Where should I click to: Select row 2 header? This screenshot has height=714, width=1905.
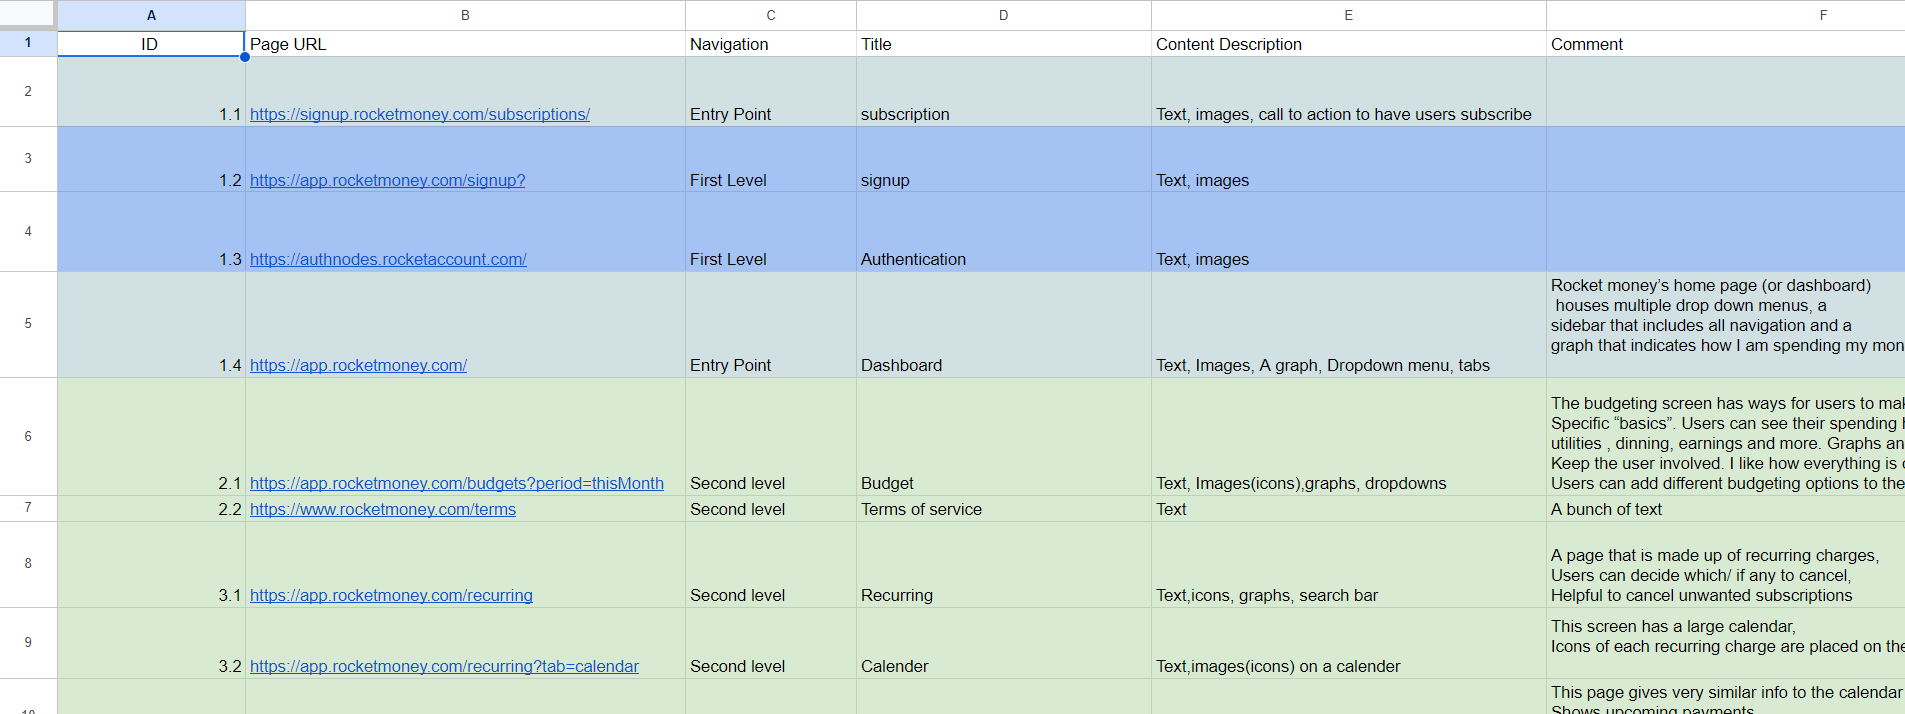(x=28, y=91)
